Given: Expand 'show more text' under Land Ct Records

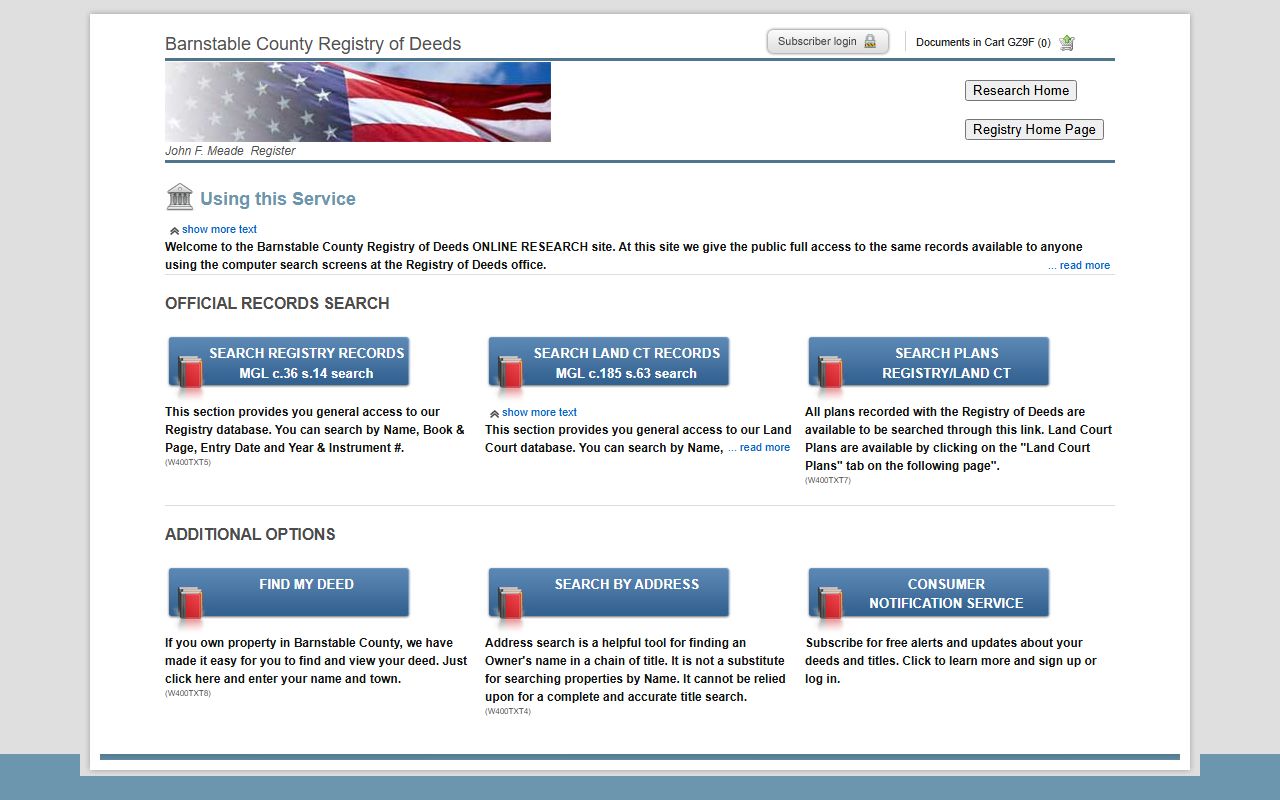Looking at the screenshot, I should [x=538, y=412].
